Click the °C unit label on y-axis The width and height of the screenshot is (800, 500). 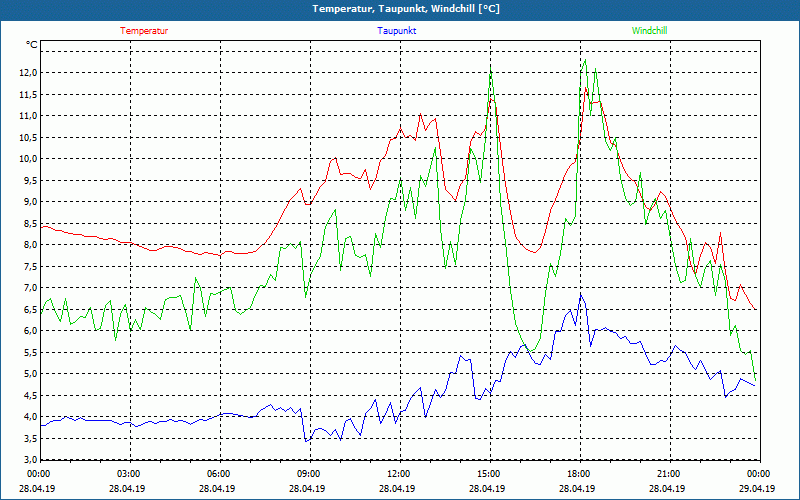click(x=32, y=45)
